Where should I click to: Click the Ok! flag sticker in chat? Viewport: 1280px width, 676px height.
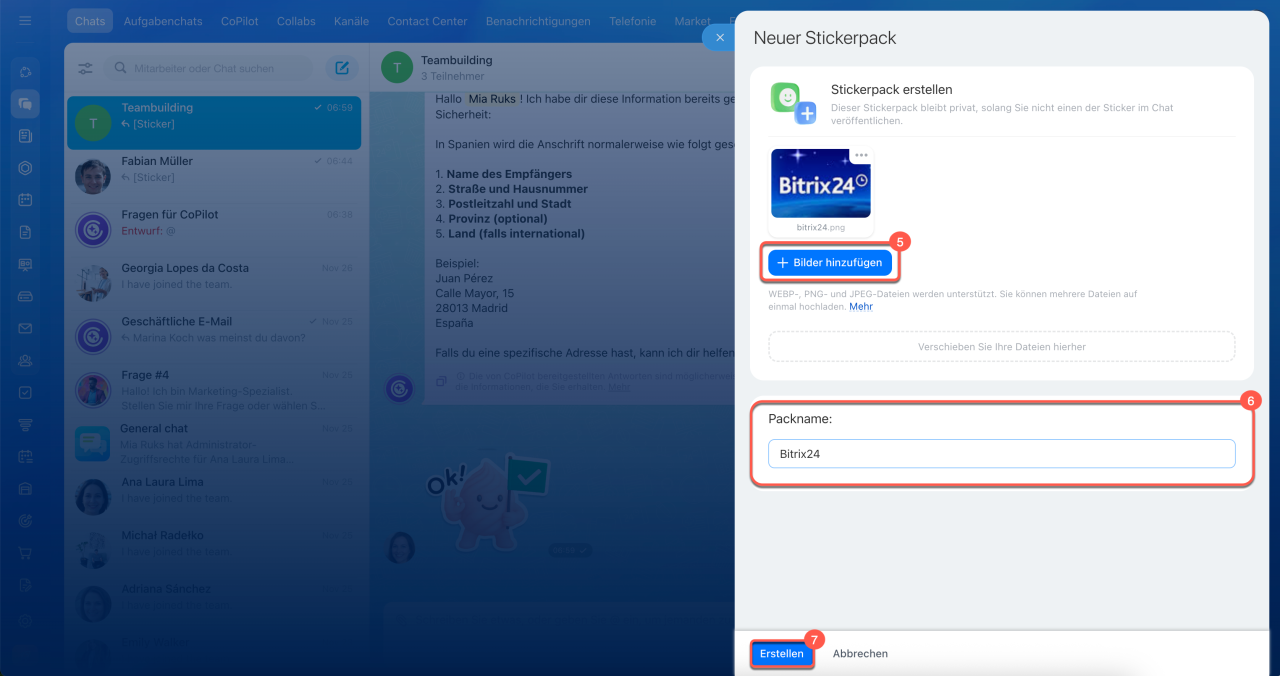coord(487,501)
